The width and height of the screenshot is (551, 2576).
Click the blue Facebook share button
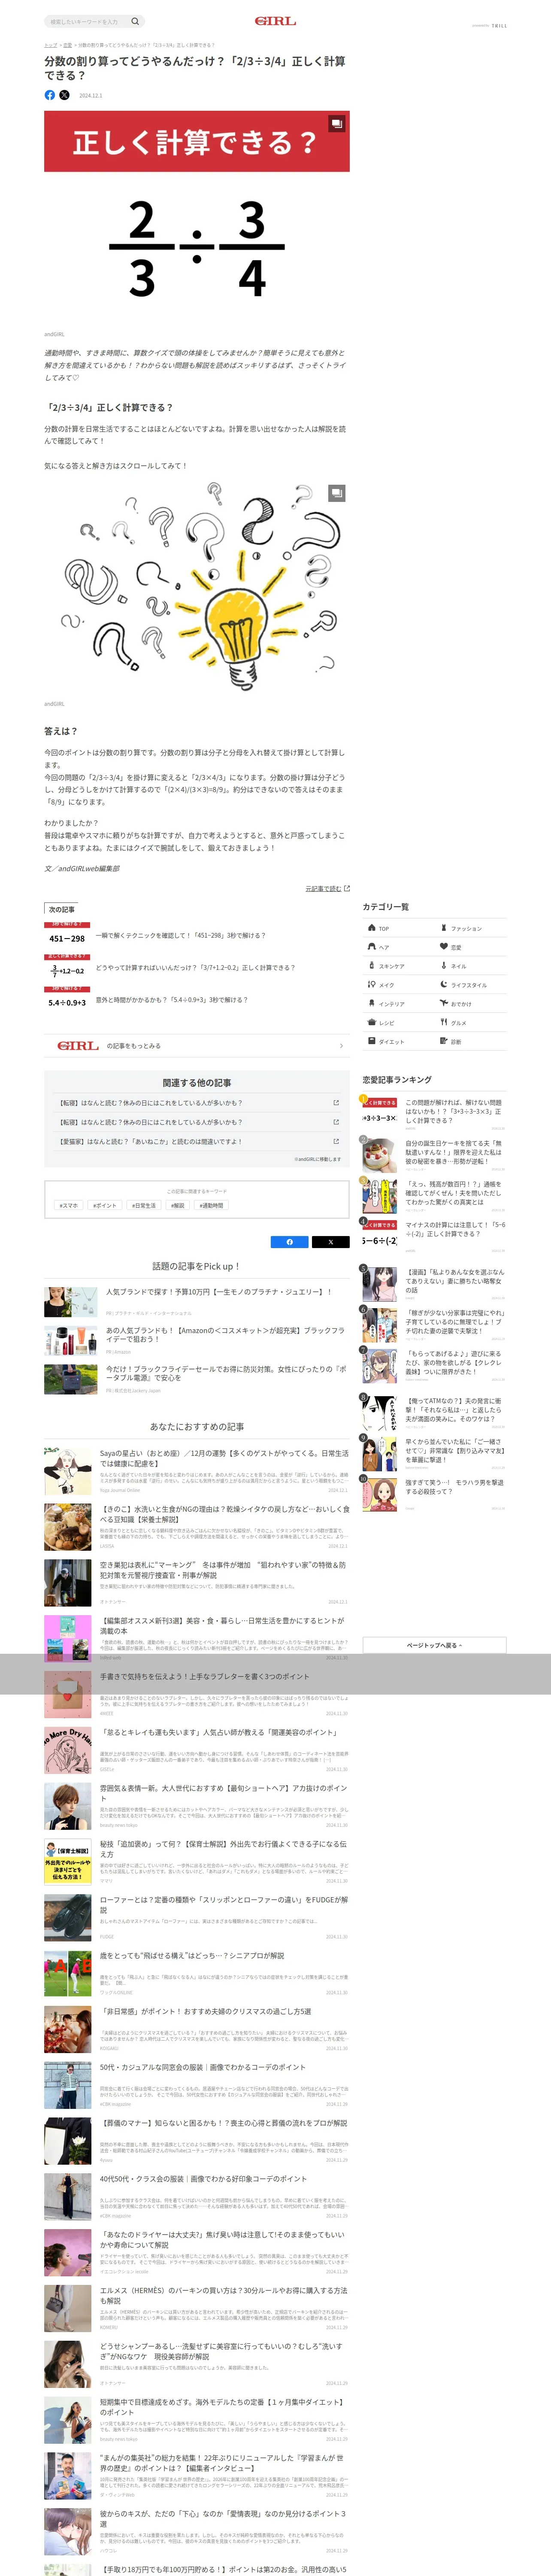click(x=290, y=1242)
